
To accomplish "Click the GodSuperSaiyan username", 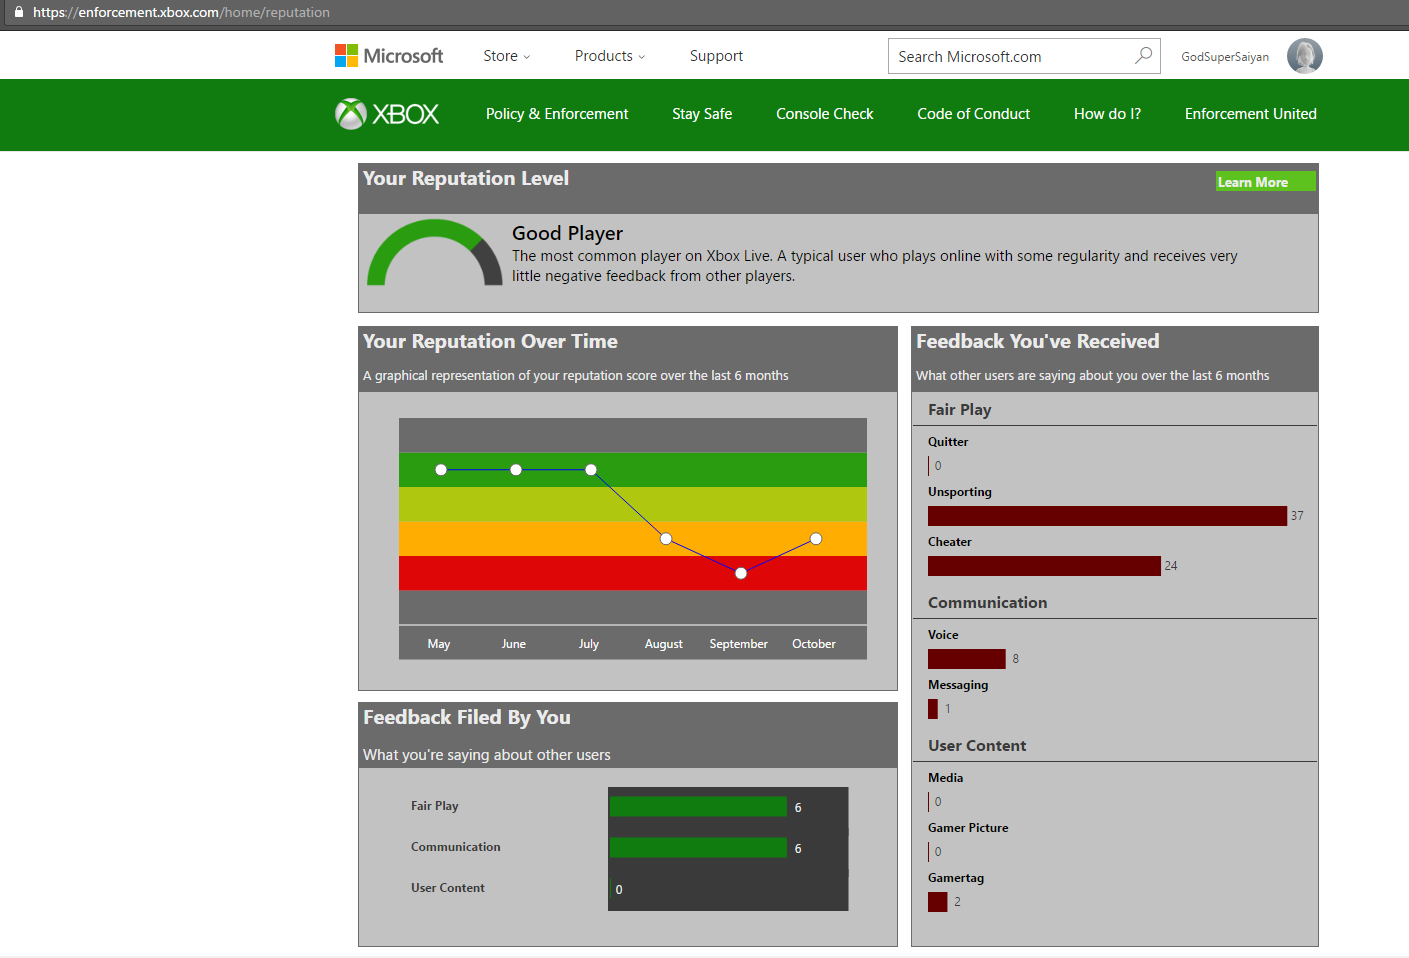I will [1225, 57].
